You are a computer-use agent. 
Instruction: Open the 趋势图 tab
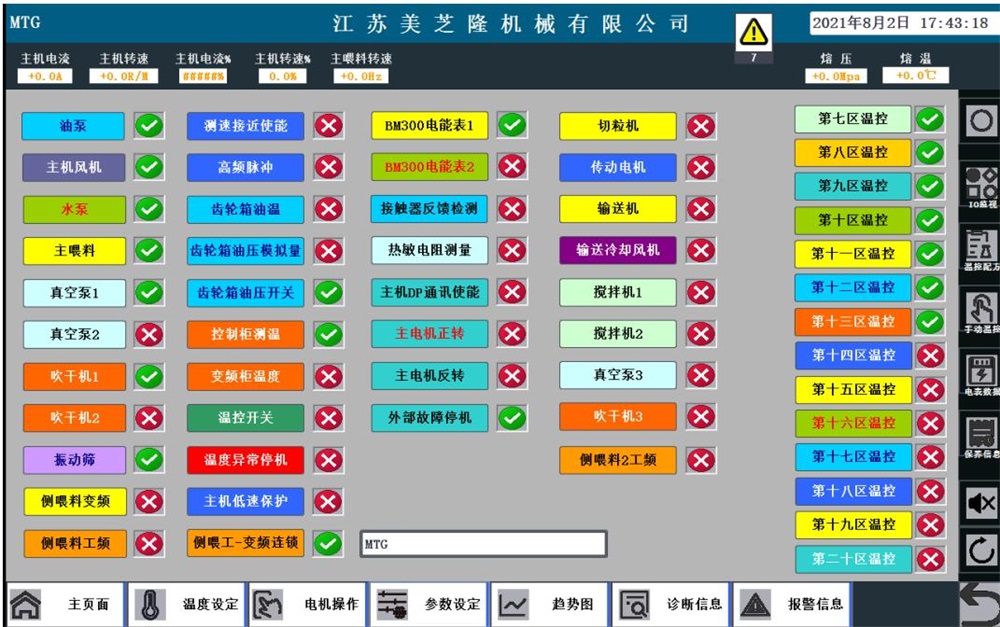coord(551,604)
